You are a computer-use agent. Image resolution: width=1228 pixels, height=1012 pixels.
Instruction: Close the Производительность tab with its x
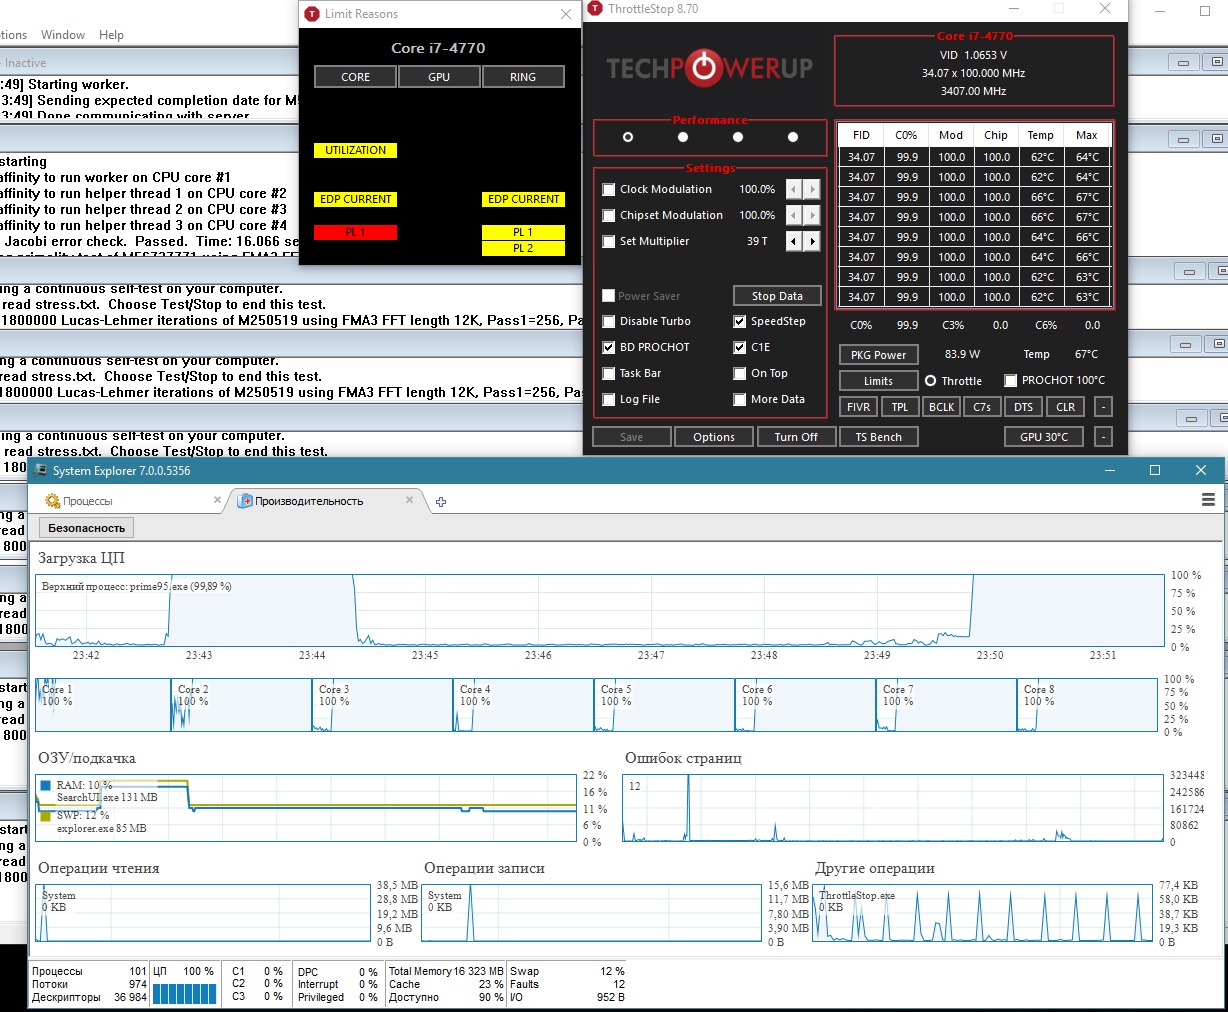(x=410, y=500)
